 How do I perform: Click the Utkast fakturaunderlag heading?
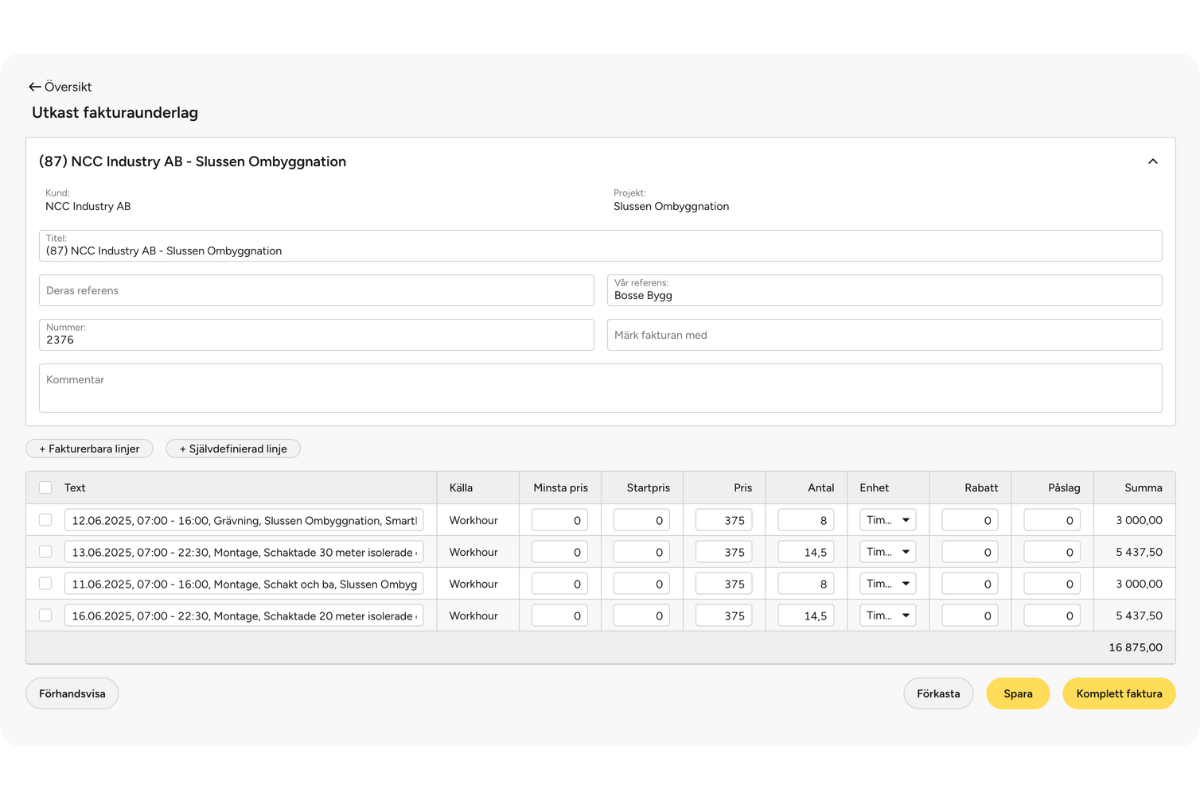pyautogui.click(x=115, y=113)
